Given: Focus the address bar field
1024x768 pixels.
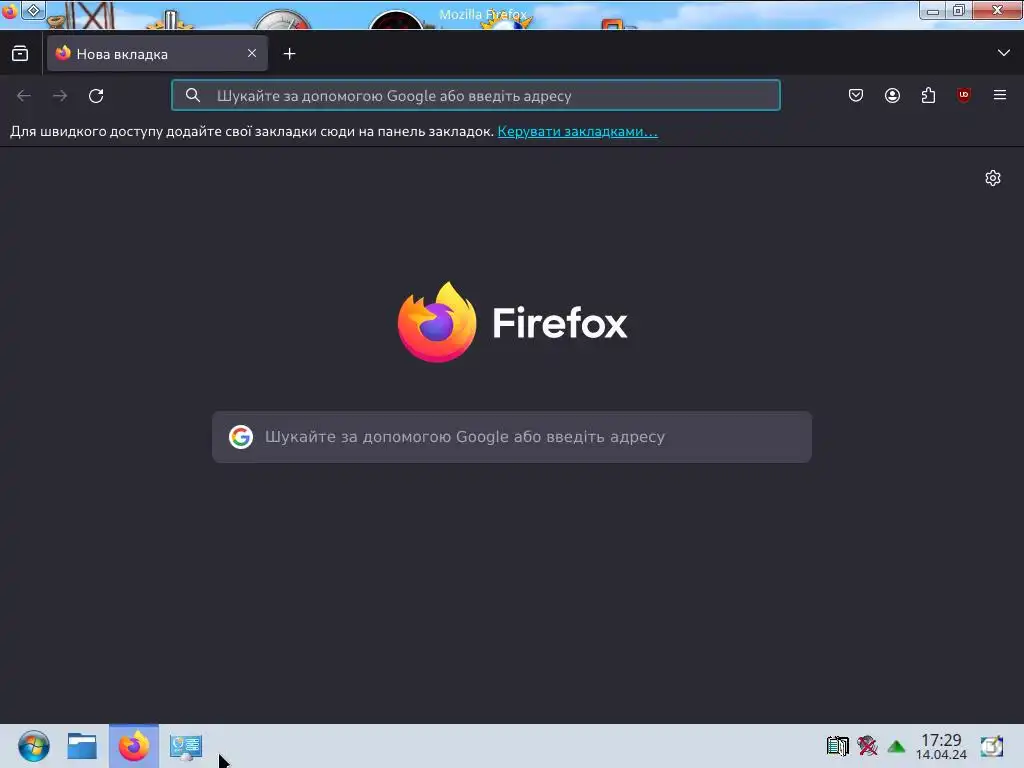Looking at the screenshot, I should [475, 95].
